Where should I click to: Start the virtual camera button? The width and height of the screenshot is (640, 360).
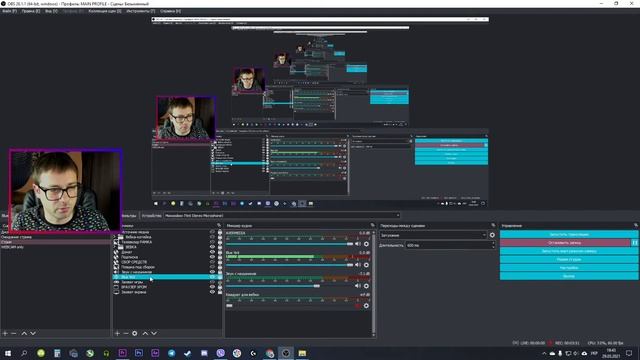point(569,251)
